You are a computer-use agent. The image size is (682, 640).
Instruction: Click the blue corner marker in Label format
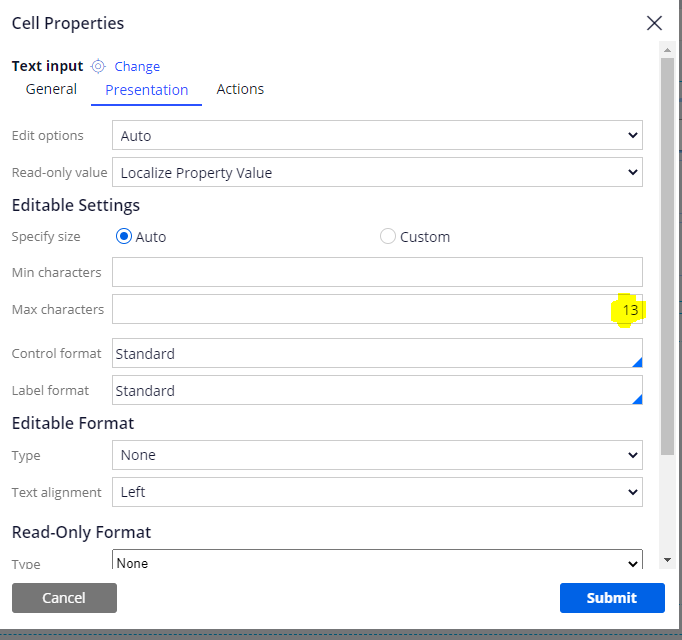(x=636, y=399)
